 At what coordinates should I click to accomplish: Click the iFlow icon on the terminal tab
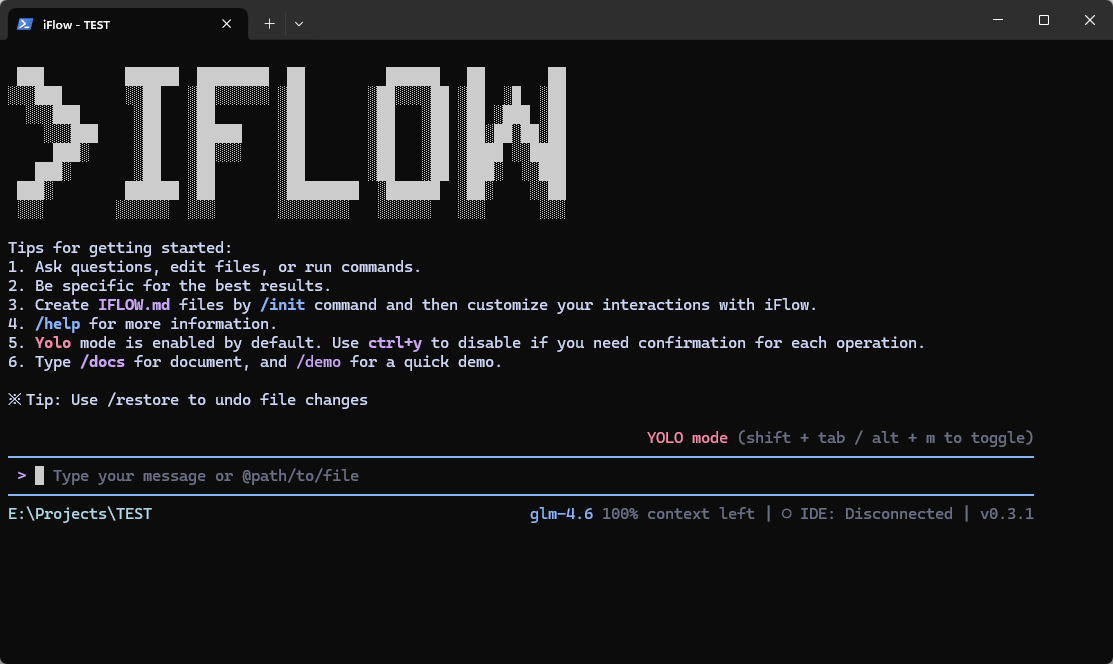tap(24, 23)
